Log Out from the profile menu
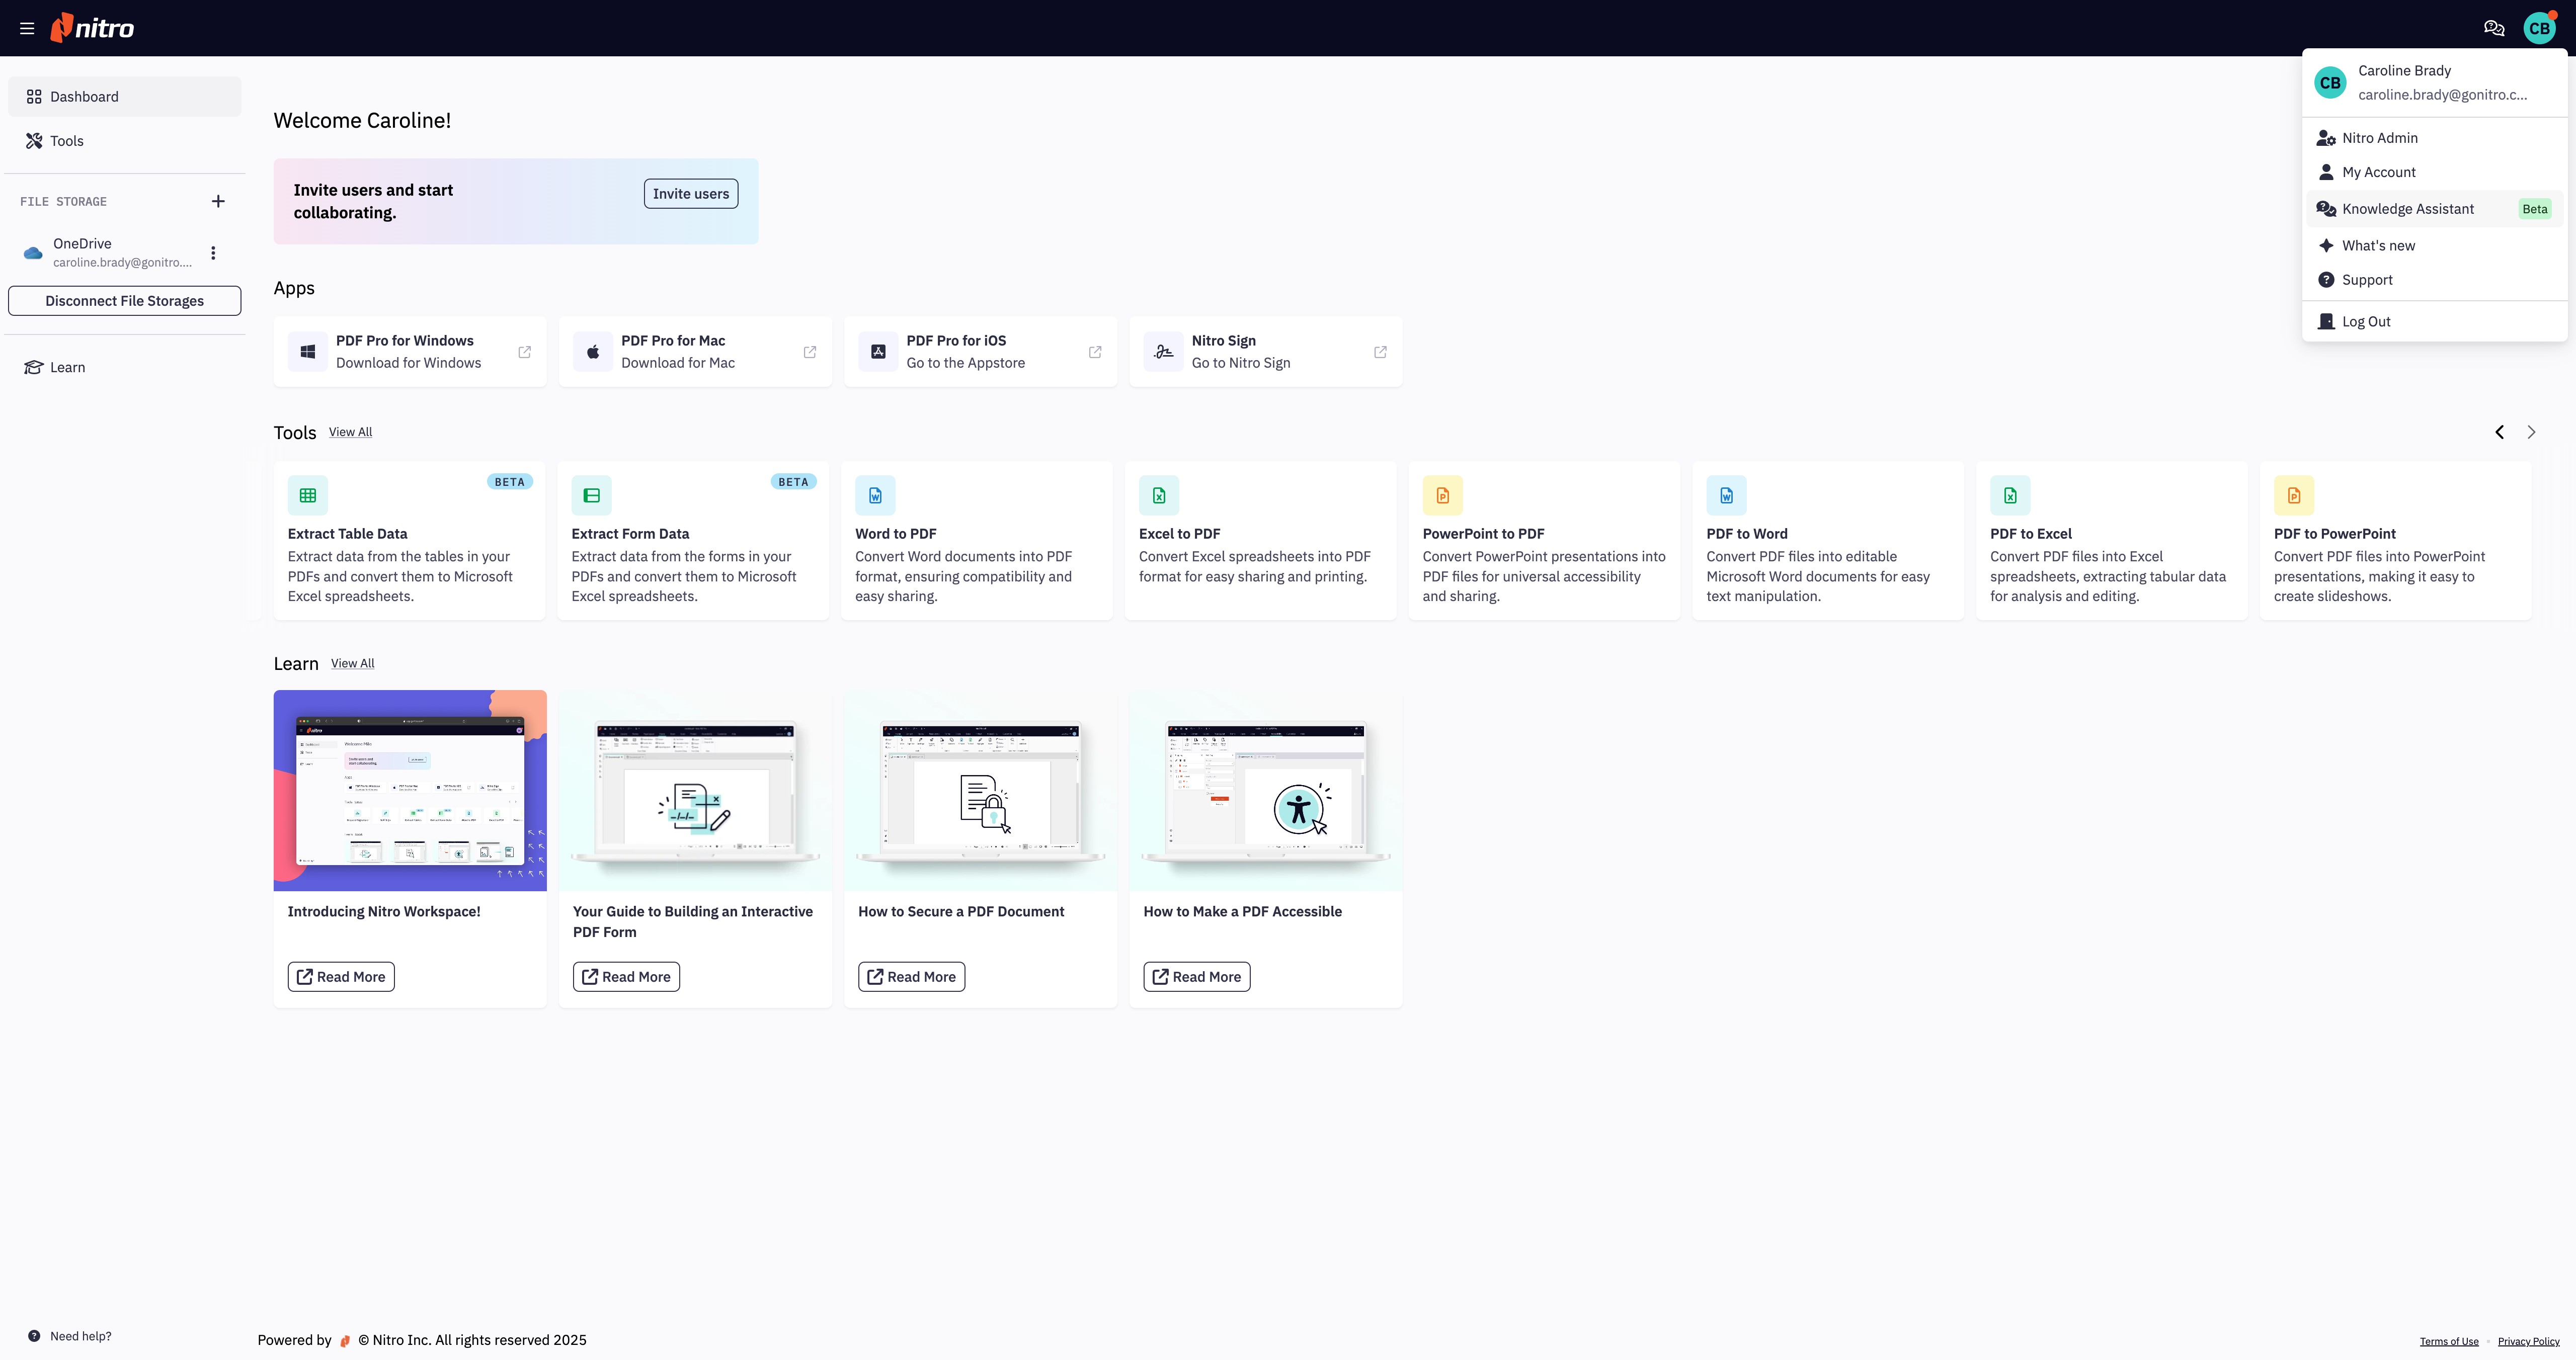Viewport: 2576px width, 1360px height. click(2434, 322)
